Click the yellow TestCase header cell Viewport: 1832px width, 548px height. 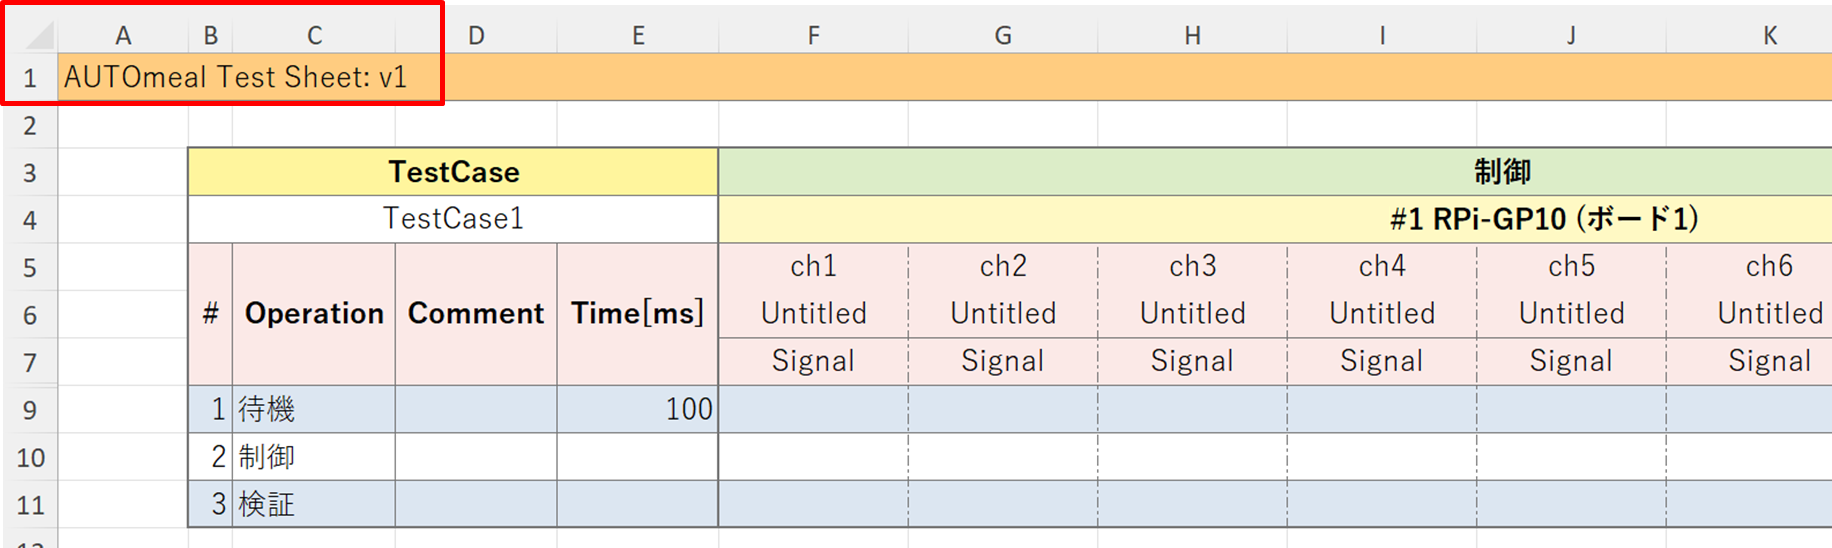click(453, 172)
